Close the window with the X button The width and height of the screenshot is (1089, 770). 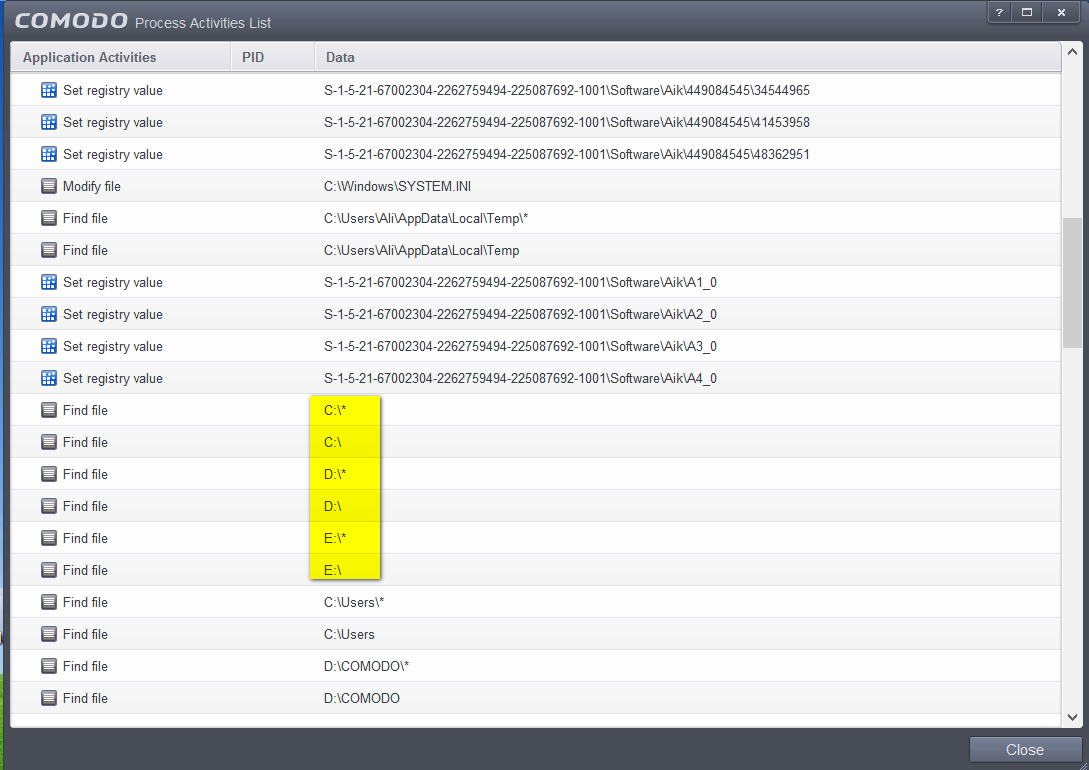click(x=1061, y=12)
